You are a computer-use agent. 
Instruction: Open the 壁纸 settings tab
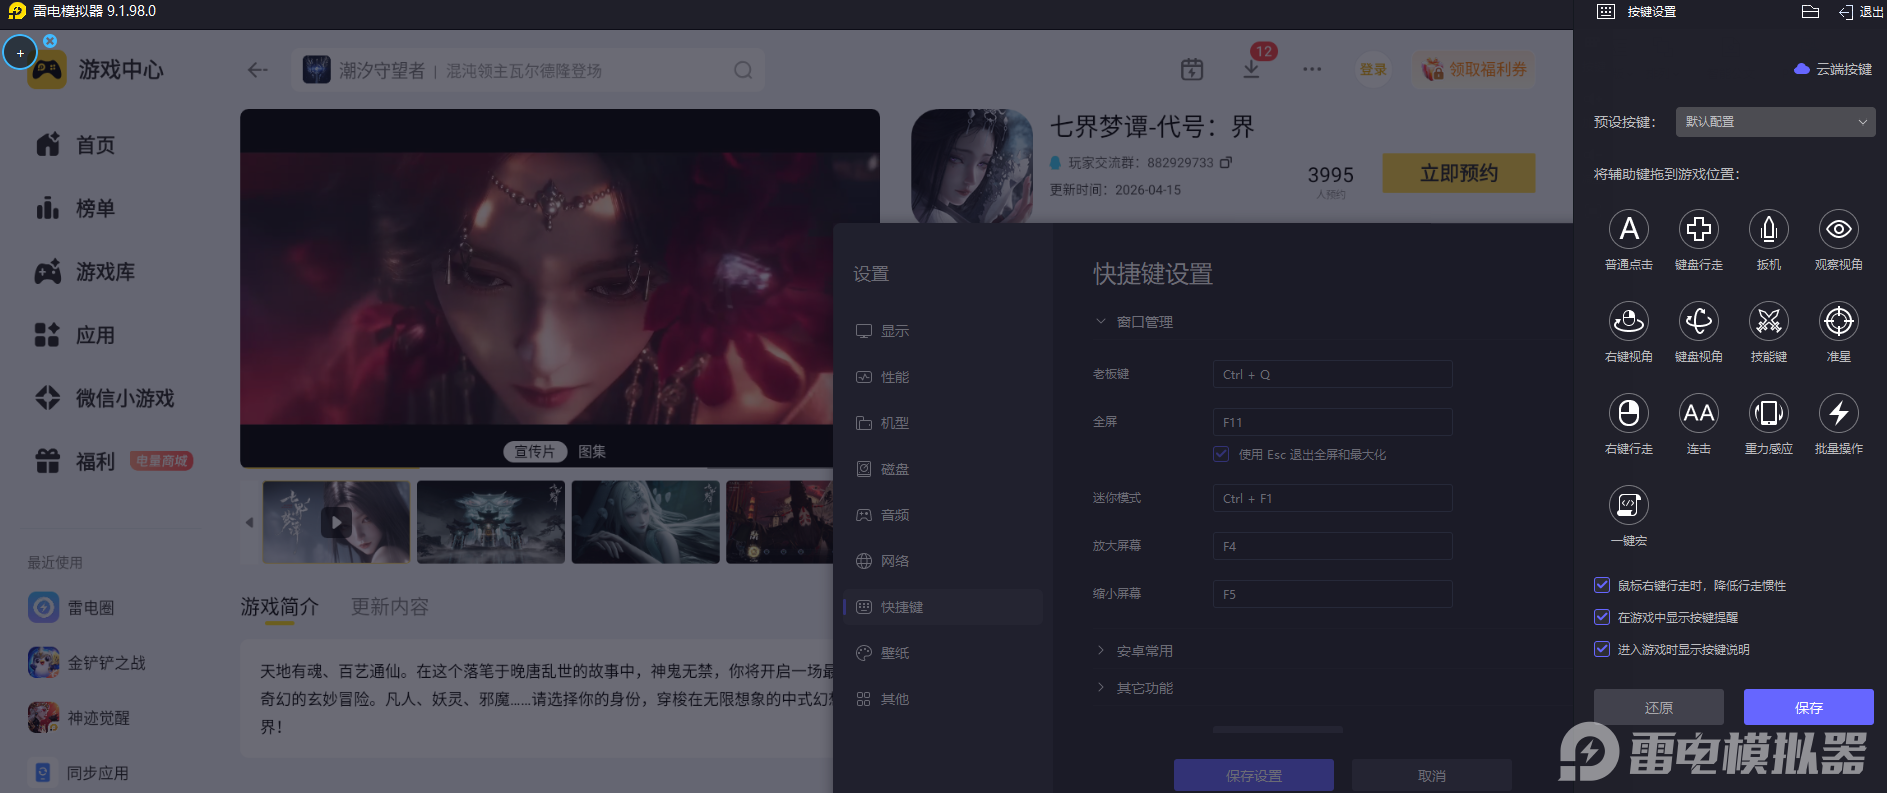(943, 653)
